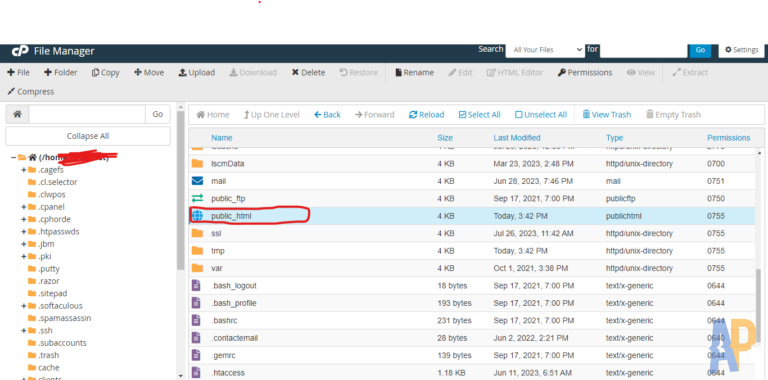Expand the .pki tree folder

[x=24, y=257]
